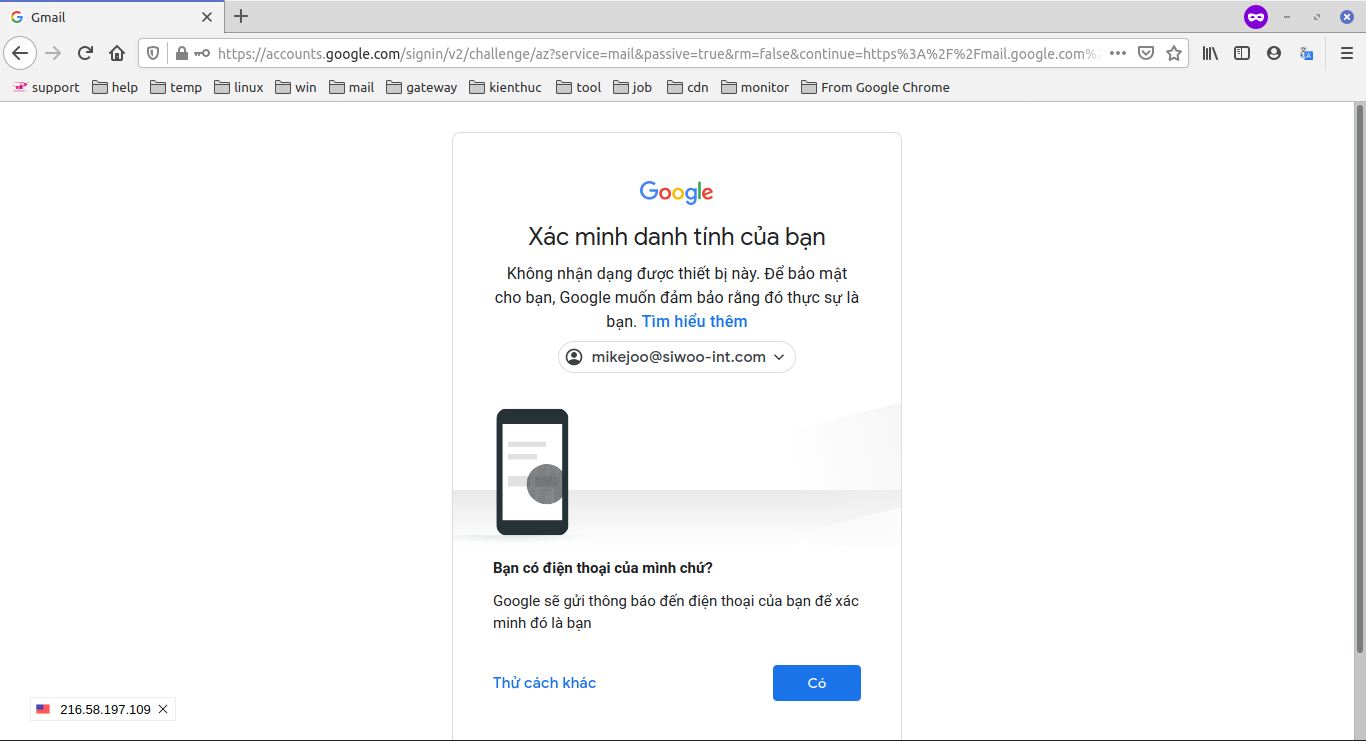Open the browser home page
Screen dimensions: 1366x741
pyautogui.click(x=117, y=53)
